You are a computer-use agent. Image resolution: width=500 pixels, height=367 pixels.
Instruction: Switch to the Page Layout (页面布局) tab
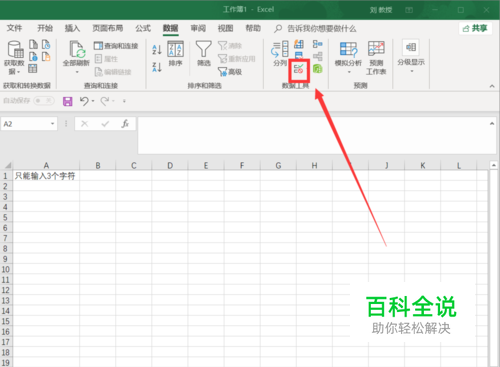click(x=108, y=28)
